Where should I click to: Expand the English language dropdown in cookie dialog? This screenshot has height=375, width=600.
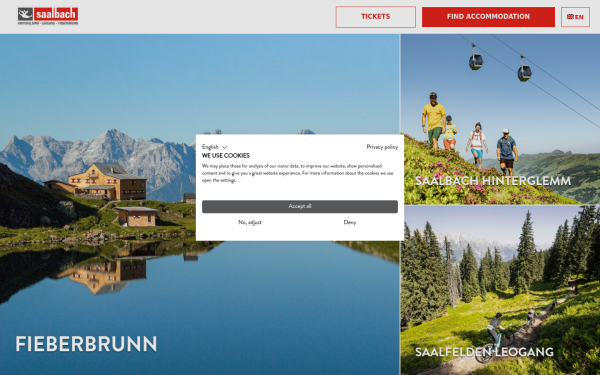click(x=214, y=147)
